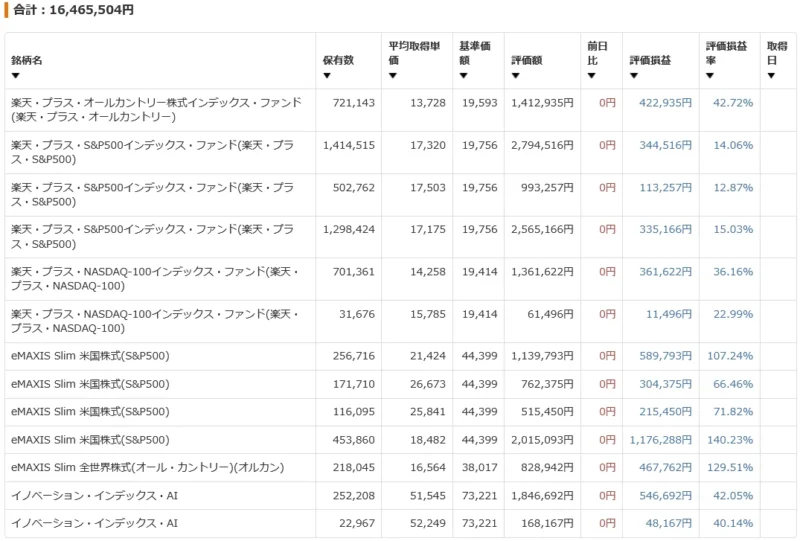Select 楽天・プラス・オールカントリー fund name

pyautogui.click(x=156, y=110)
